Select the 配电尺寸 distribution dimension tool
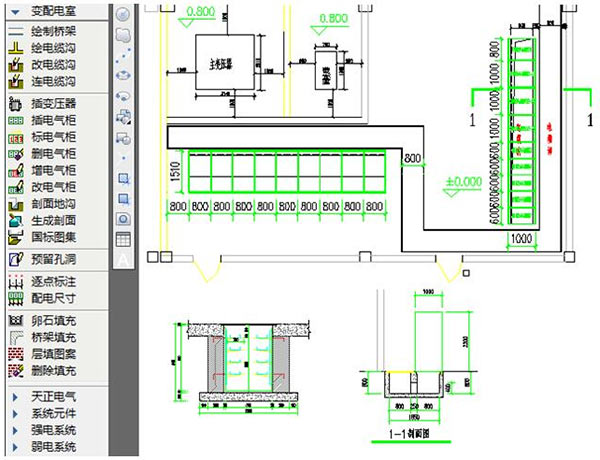600x460 pixels. point(42,298)
